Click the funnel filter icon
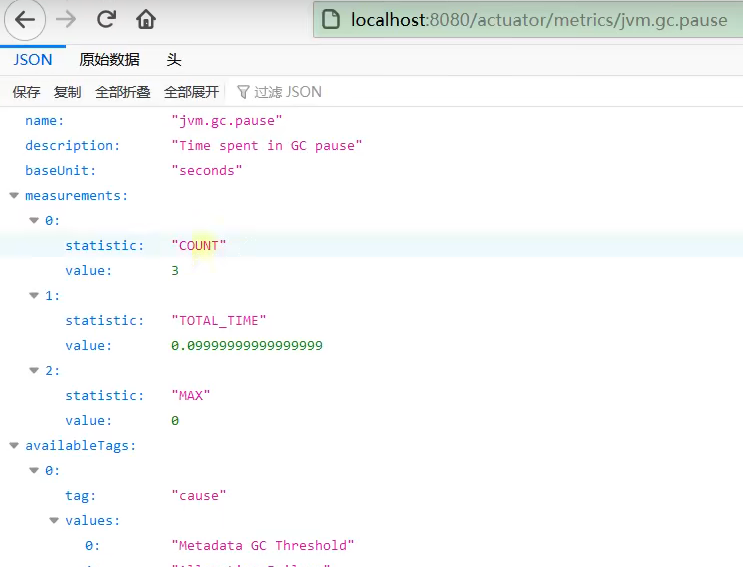 coord(243,92)
